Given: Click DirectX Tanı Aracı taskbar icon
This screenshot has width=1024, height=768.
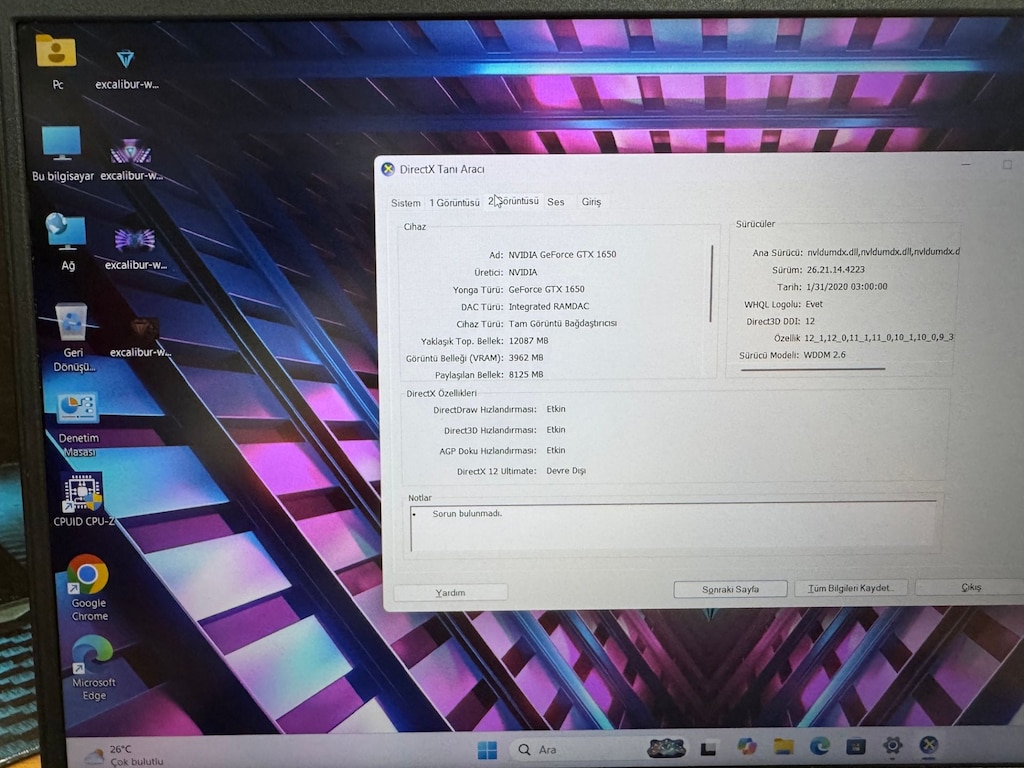Looking at the screenshot, I should click(x=929, y=744).
